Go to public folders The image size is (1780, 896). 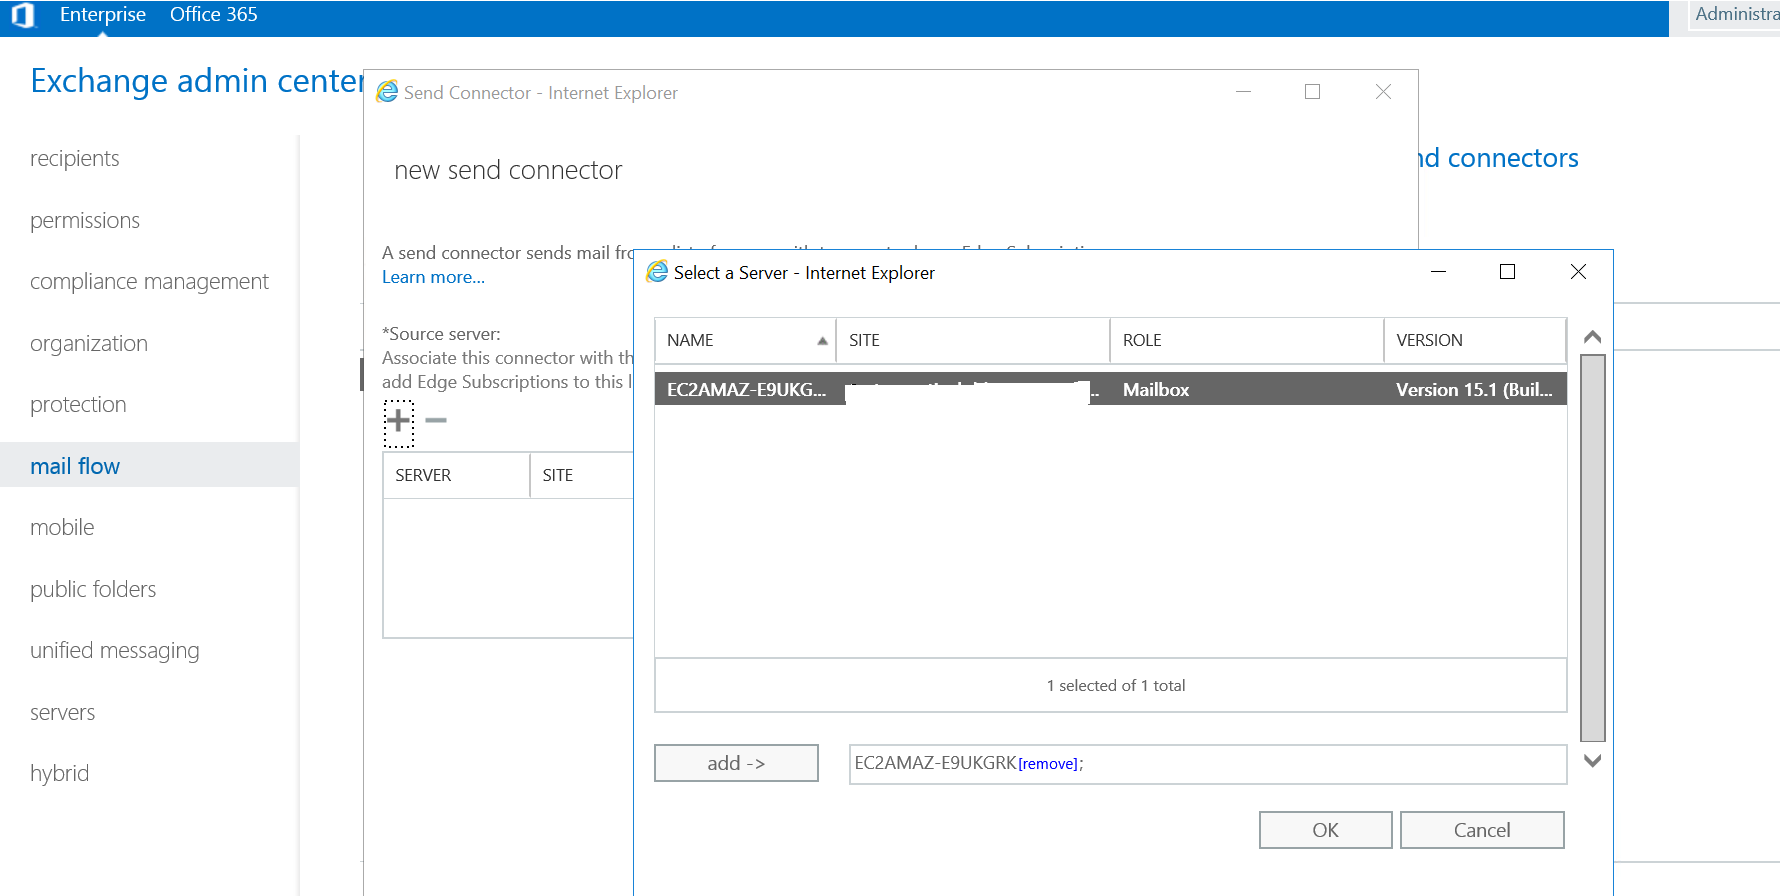[93, 590]
